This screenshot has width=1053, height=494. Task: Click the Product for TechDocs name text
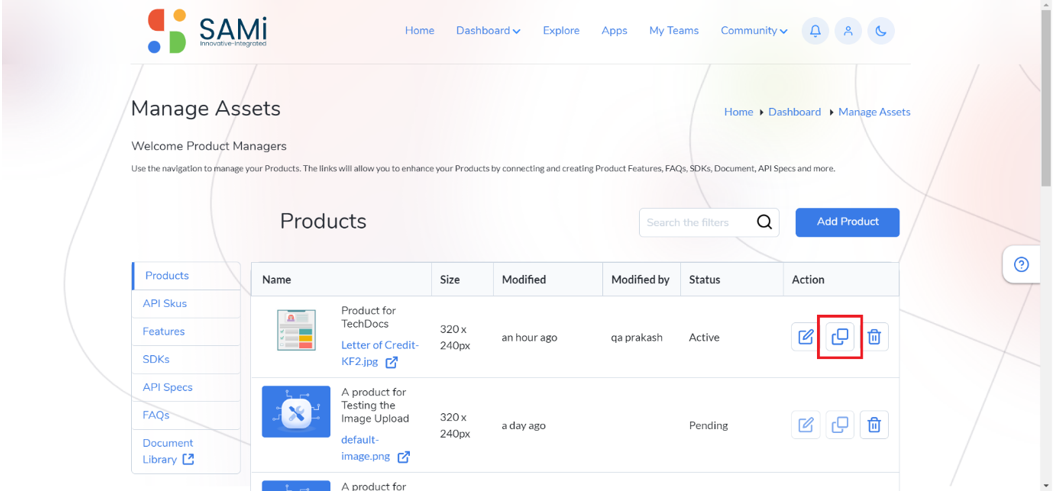(369, 317)
